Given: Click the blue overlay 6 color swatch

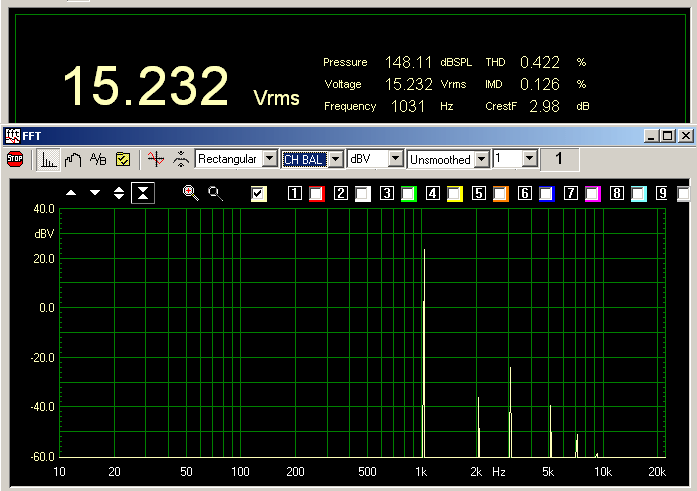Looking at the screenshot, I should pos(546,193).
